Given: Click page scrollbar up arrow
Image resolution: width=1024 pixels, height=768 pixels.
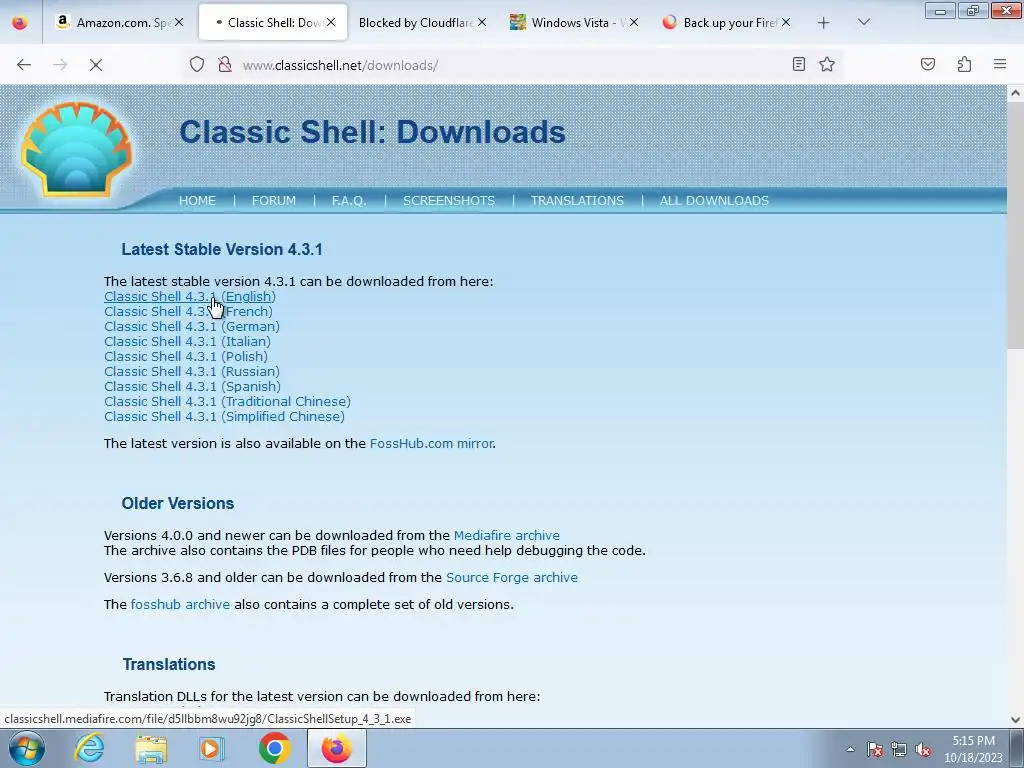Looking at the screenshot, I should pos(1016,93).
